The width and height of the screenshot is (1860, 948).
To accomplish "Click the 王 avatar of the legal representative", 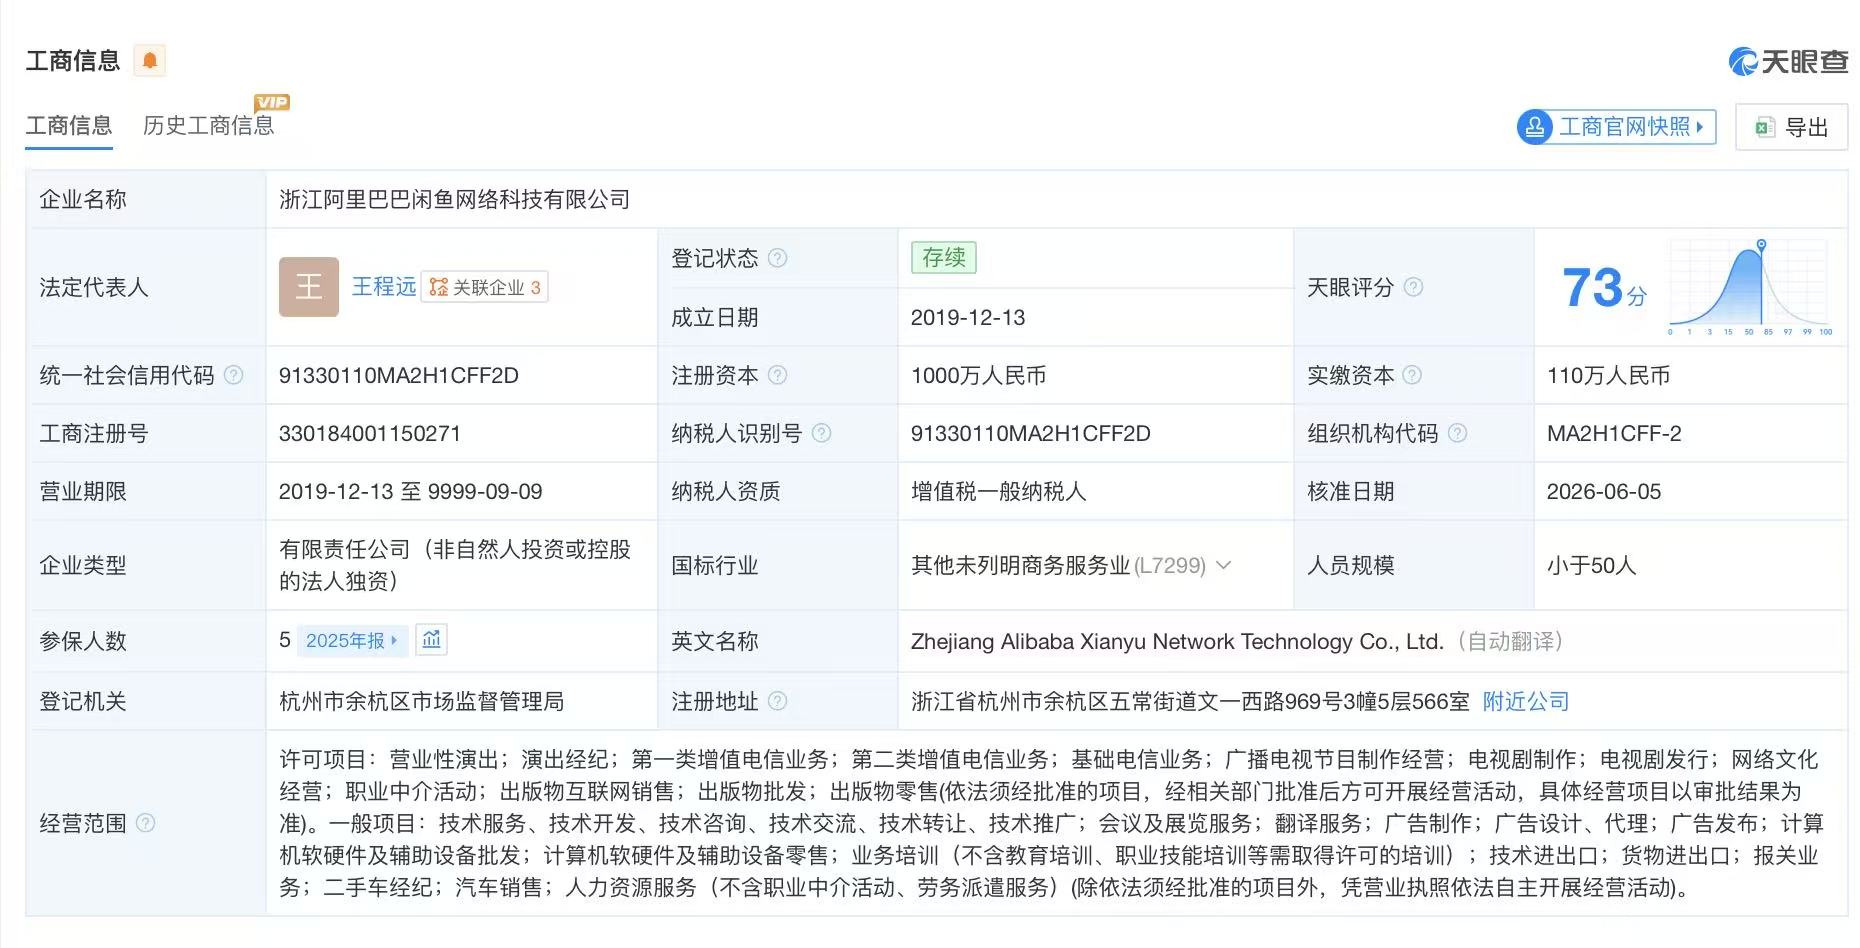I will tap(309, 287).
